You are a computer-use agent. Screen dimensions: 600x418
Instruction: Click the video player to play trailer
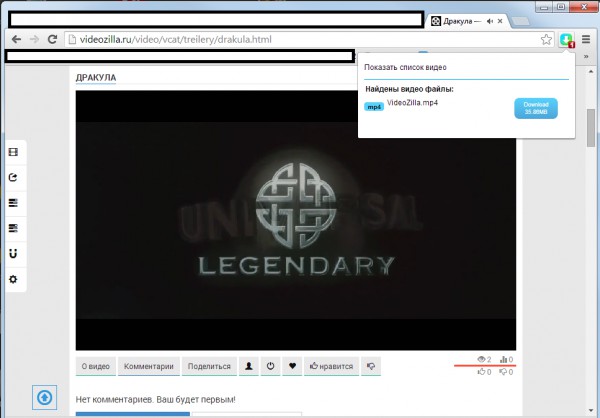295,220
